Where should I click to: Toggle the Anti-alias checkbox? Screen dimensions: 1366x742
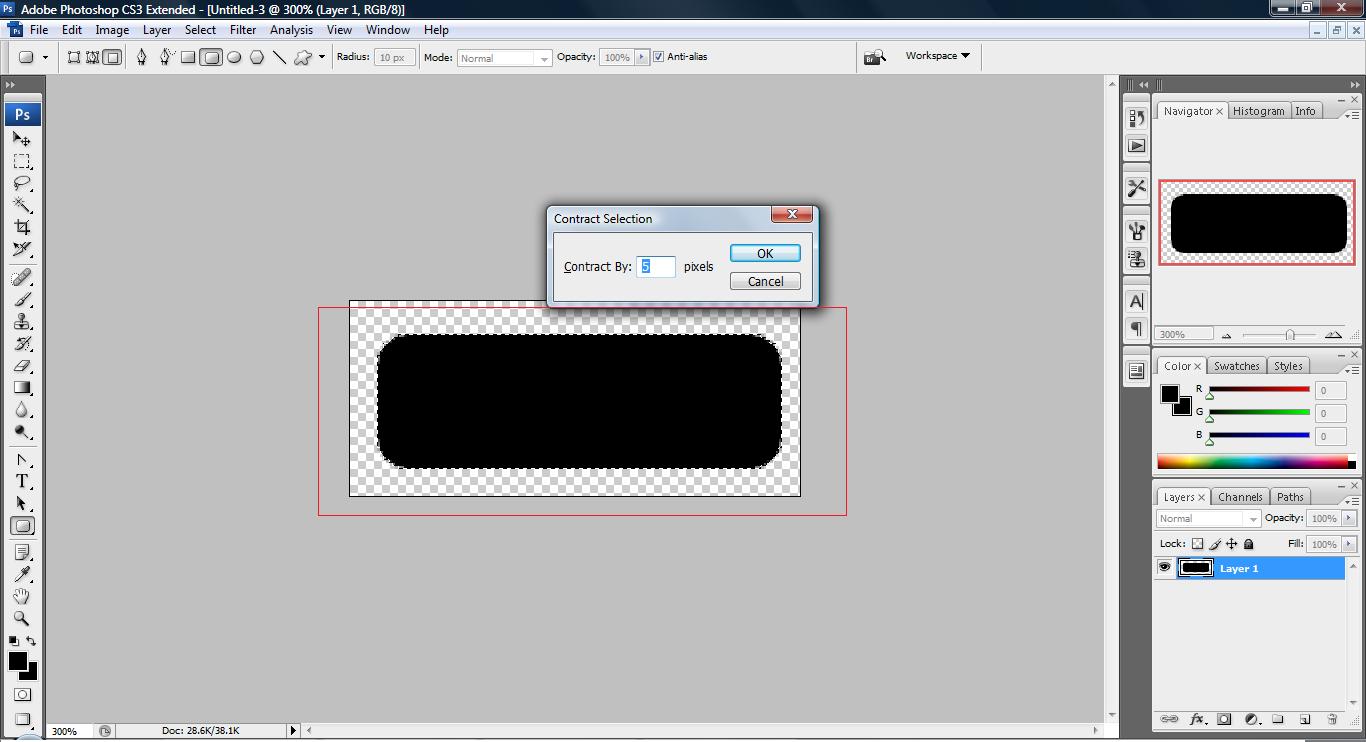point(658,57)
